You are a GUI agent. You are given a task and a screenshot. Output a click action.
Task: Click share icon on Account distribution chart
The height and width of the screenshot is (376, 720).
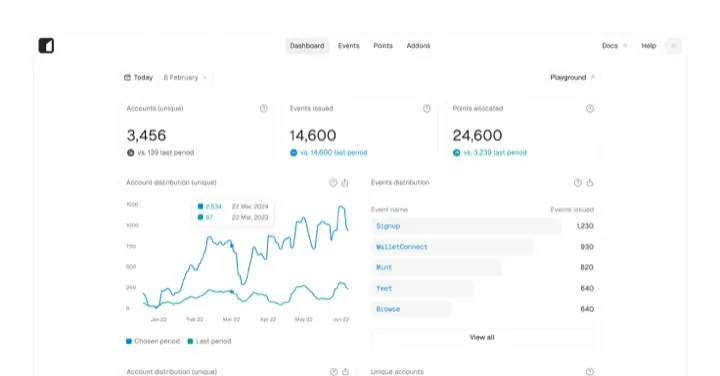(345, 183)
